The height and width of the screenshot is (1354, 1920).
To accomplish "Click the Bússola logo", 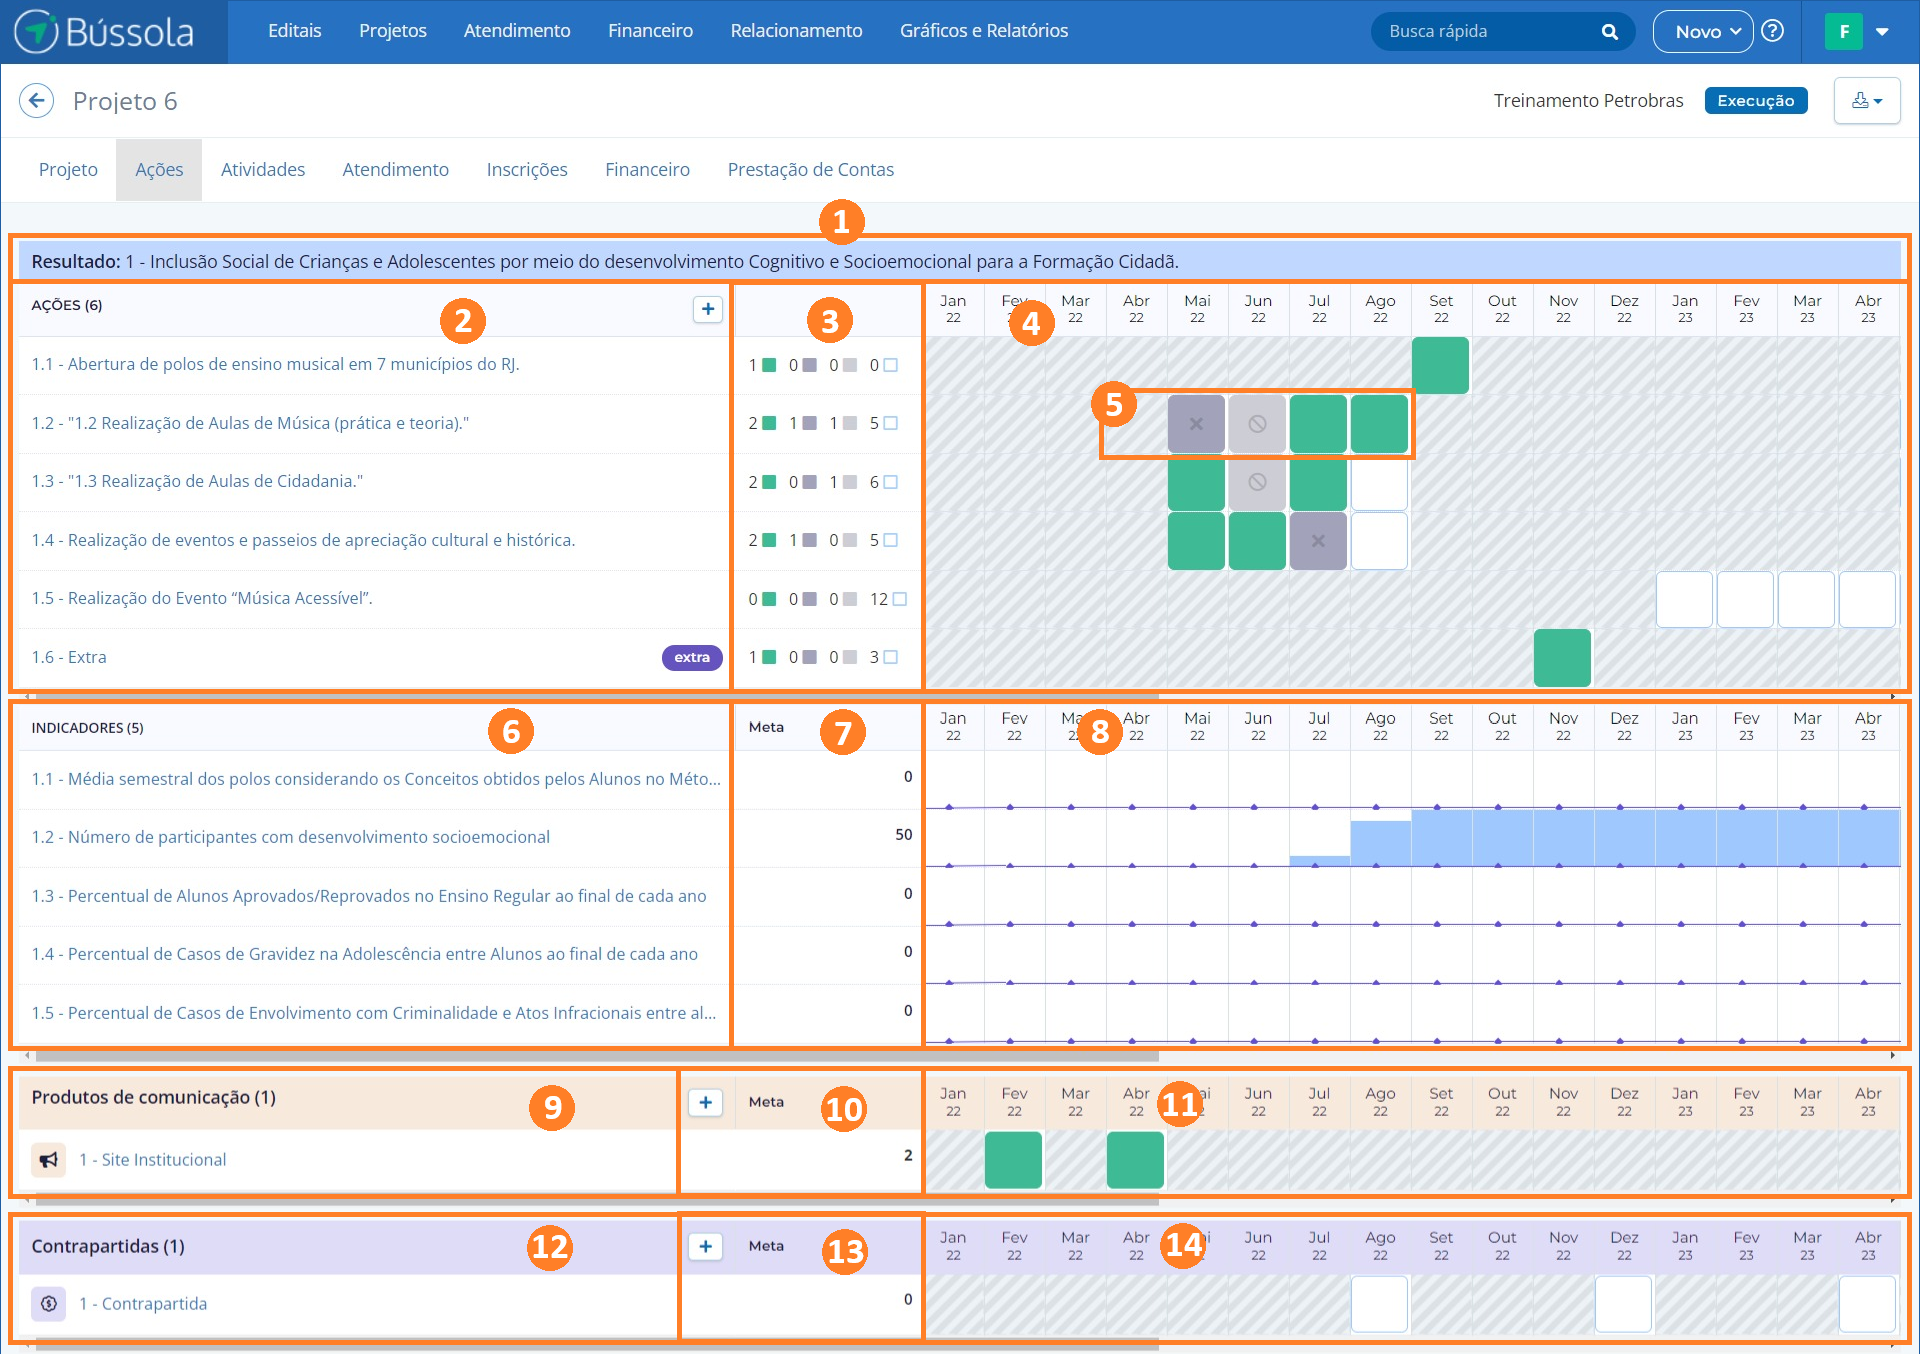I will click(105, 32).
